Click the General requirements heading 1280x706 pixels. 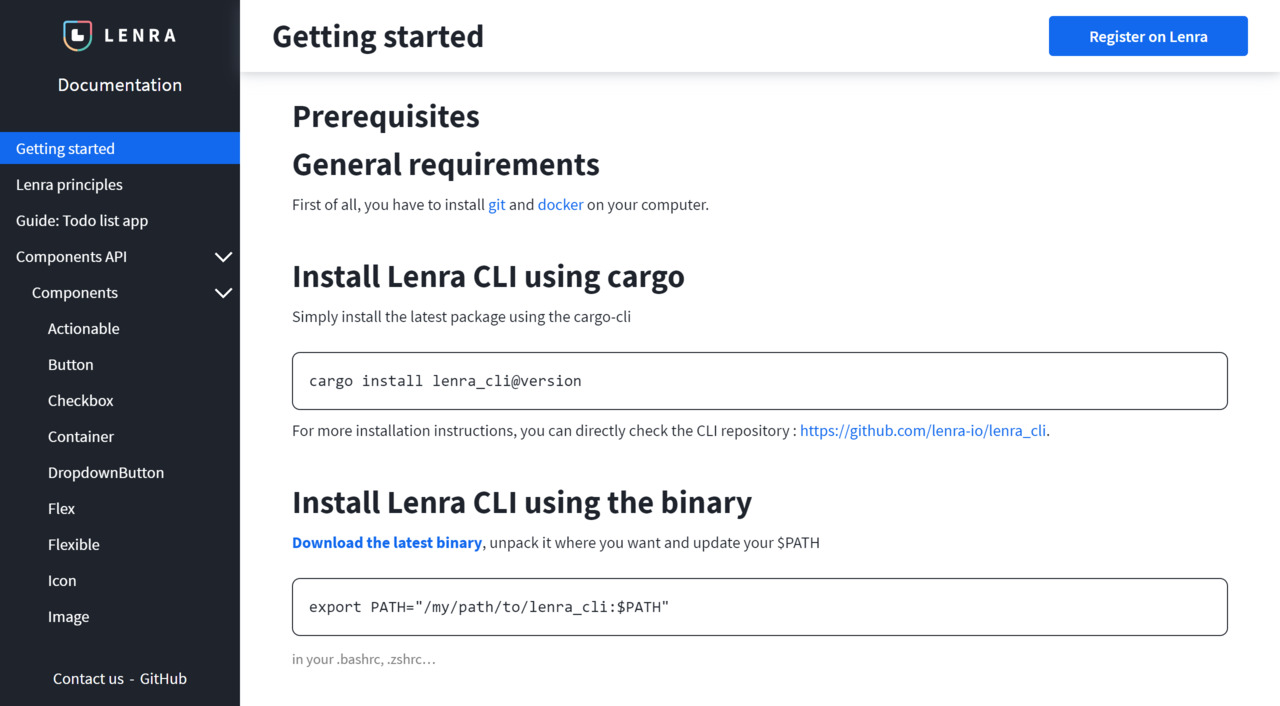(x=446, y=164)
